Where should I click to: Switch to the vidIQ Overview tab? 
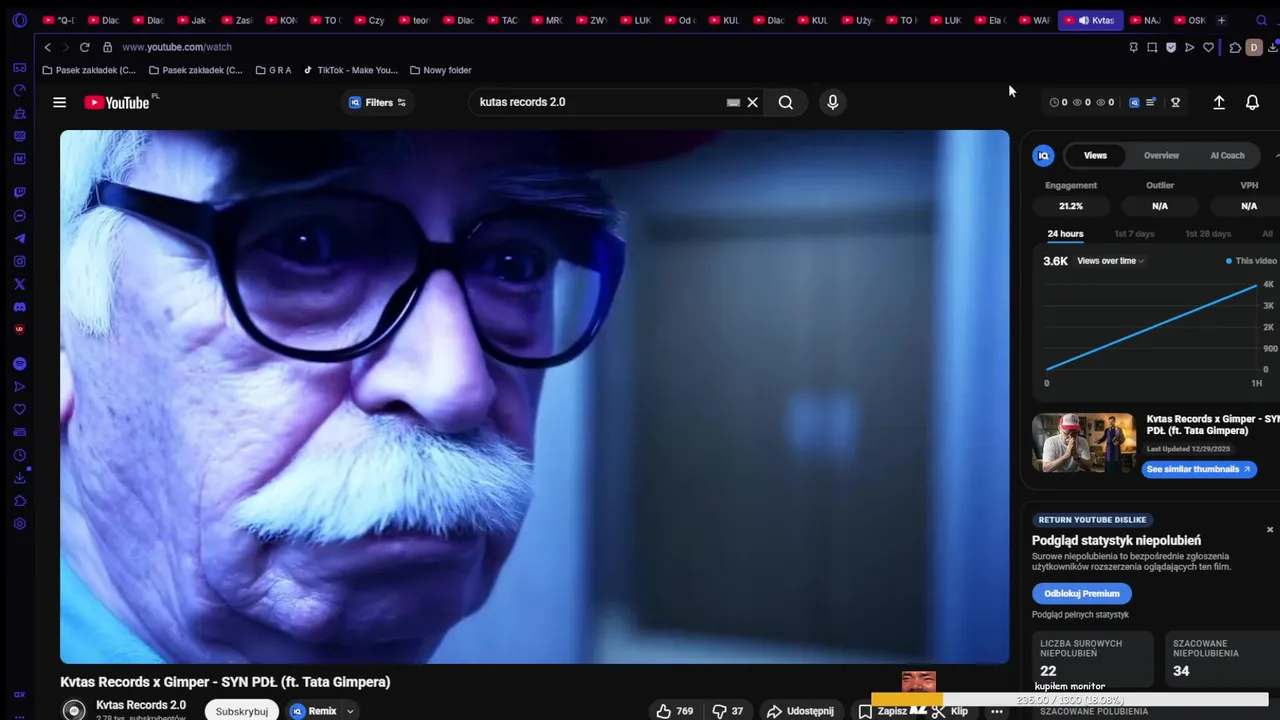click(1161, 155)
